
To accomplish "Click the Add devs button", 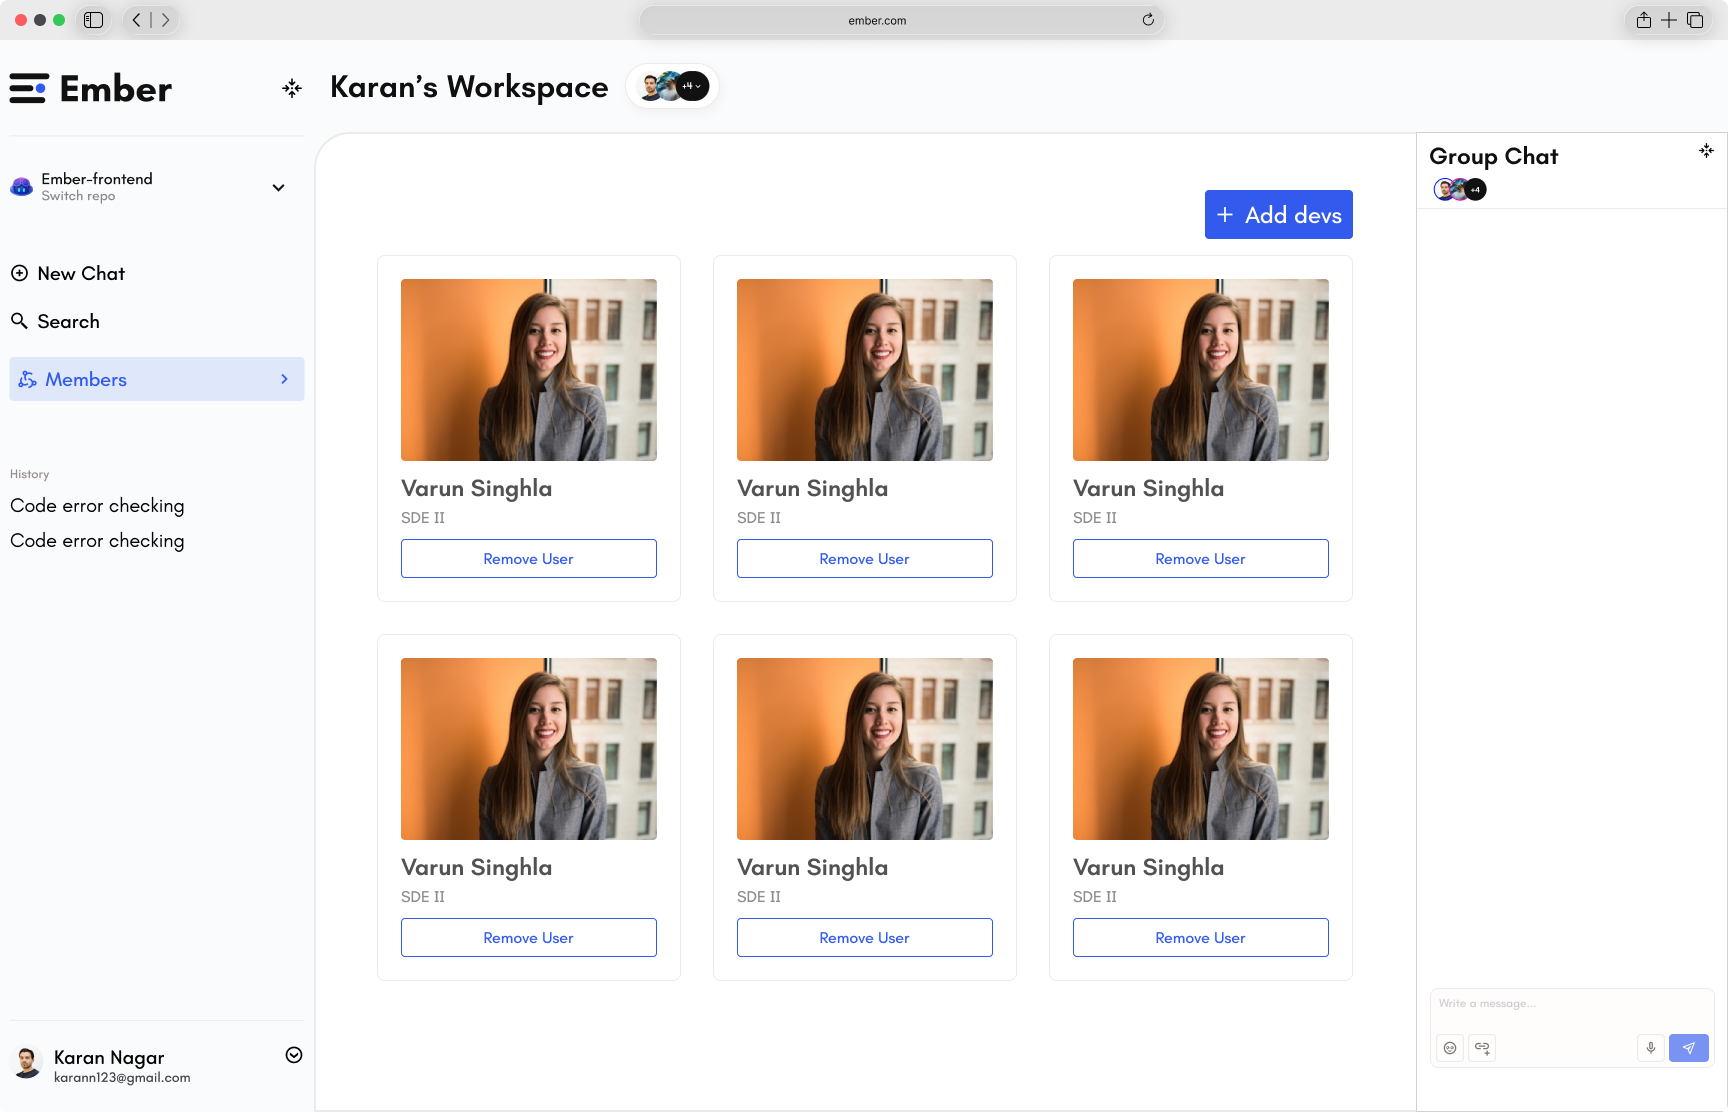I will pyautogui.click(x=1278, y=215).
